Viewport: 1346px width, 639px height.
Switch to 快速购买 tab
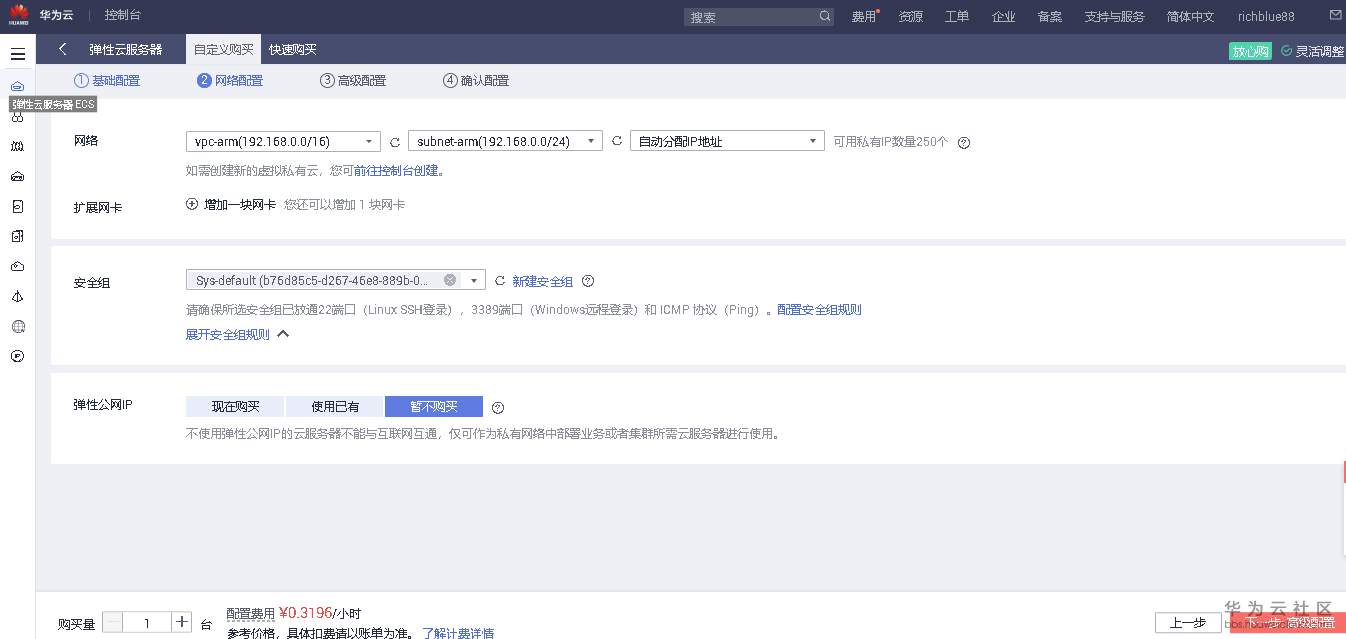(x=293, y=49)
